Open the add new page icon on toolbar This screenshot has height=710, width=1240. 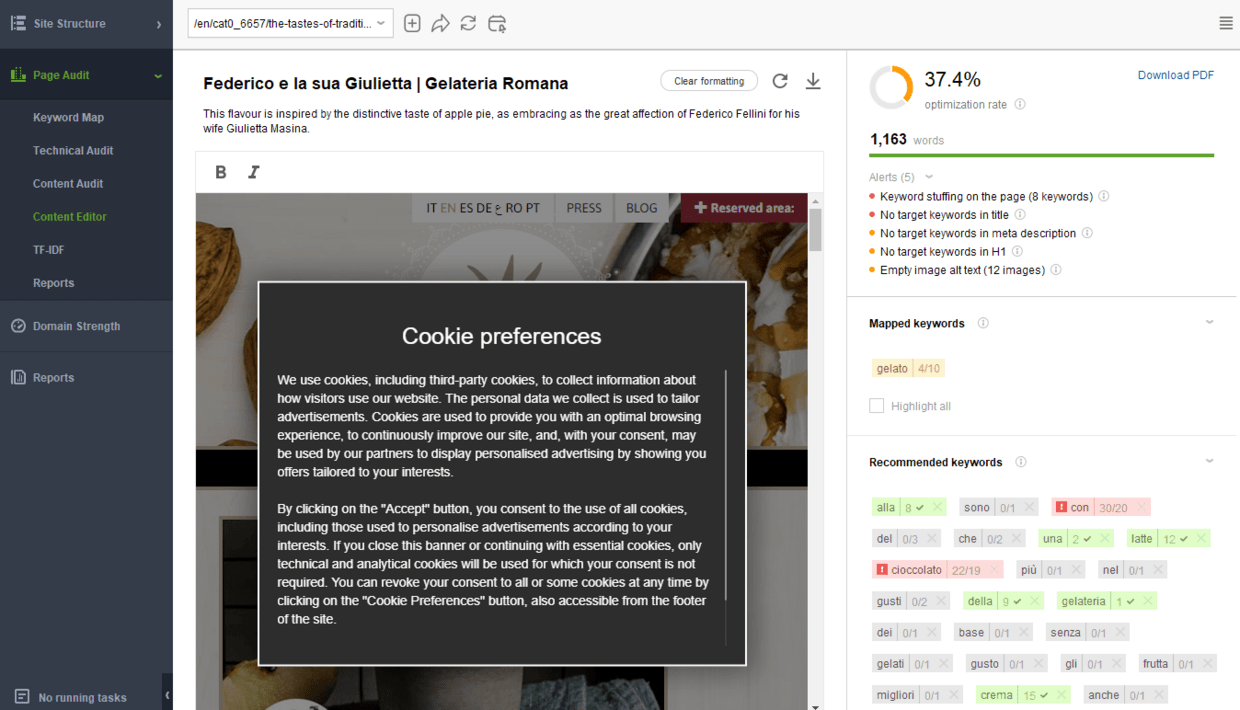(412, 22)
